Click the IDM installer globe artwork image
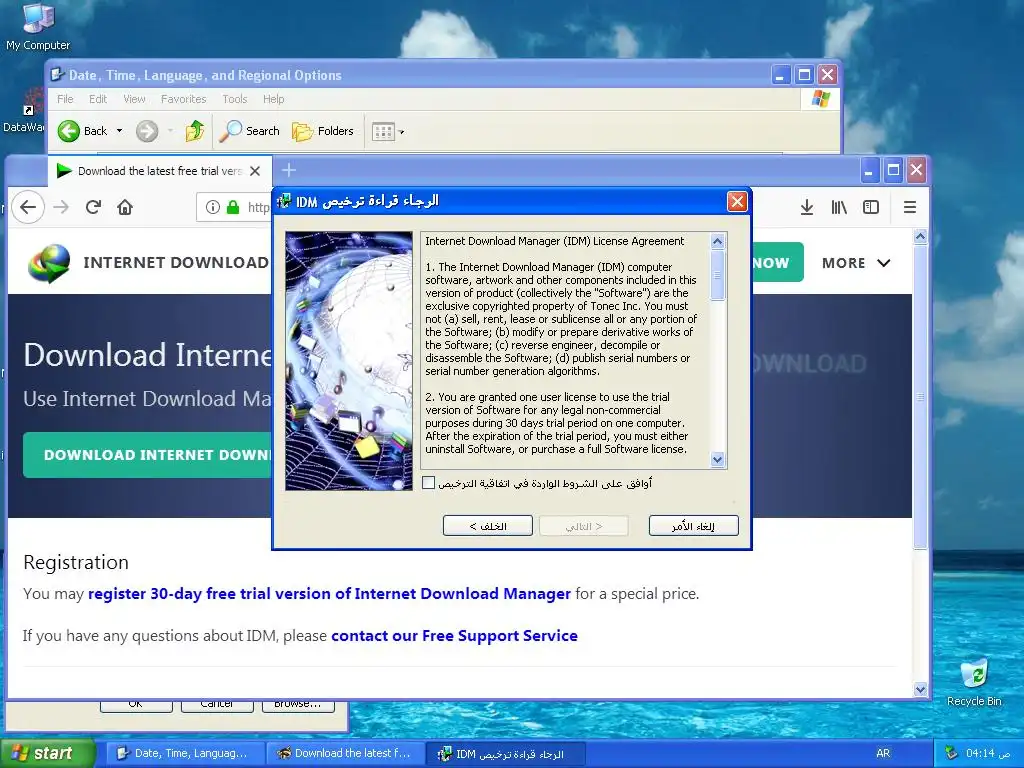This screenshot has width=1024, height=768. click(x=349, y=360)
